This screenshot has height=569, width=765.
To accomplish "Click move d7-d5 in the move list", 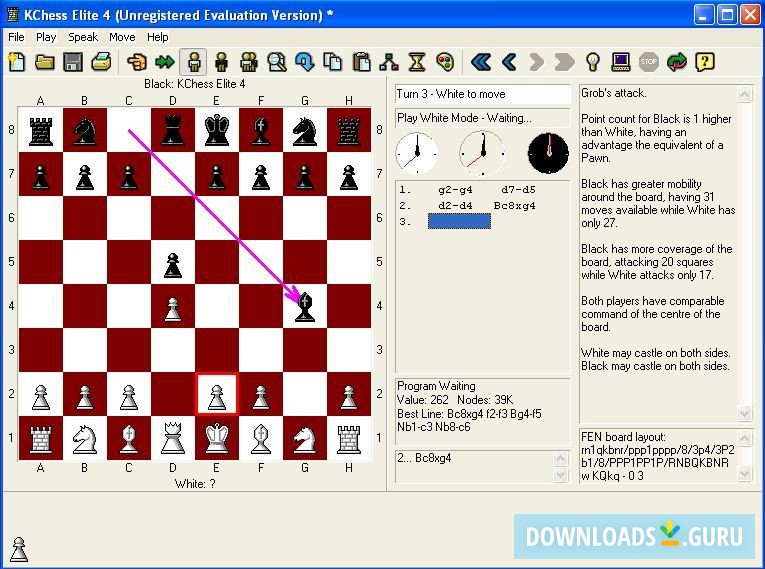I will [518, 190].
